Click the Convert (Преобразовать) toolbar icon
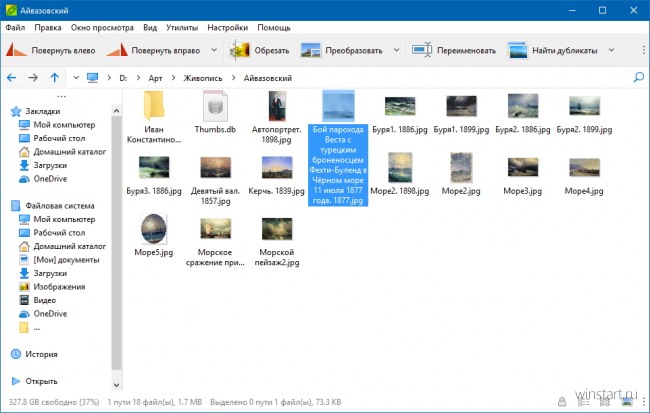Viewport: 650px width, 413px height. [310, 50]
